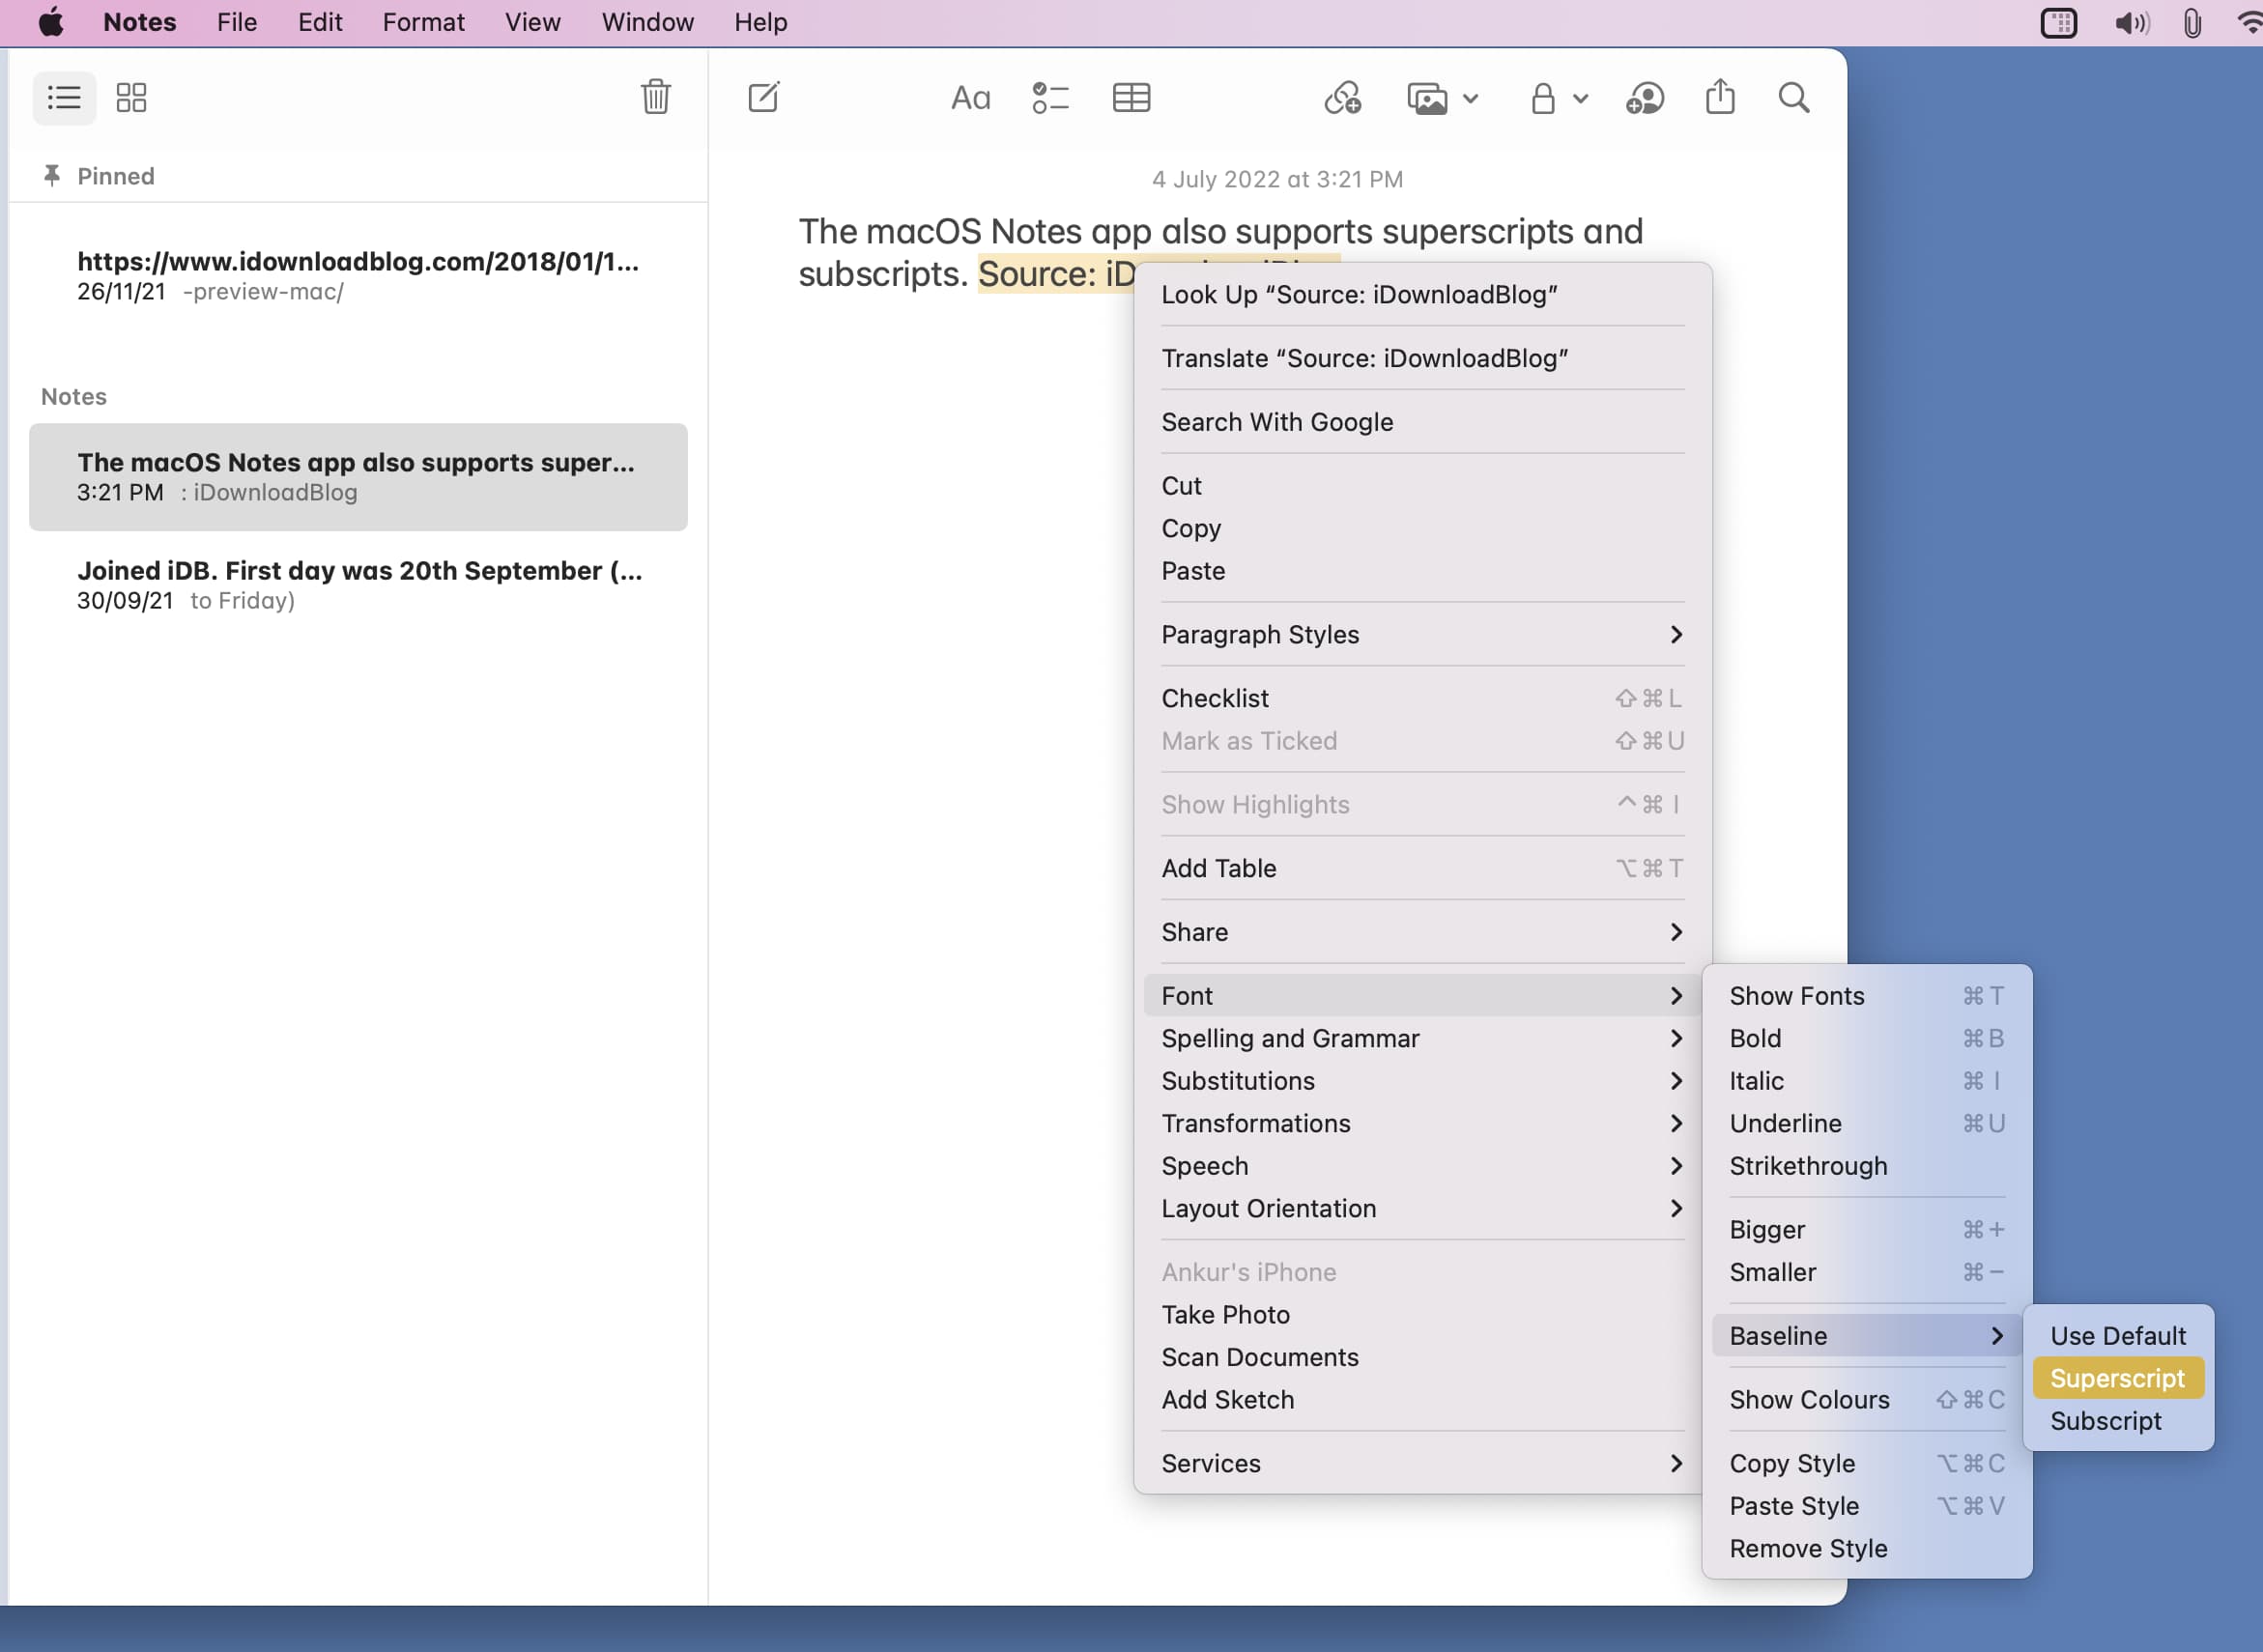Expand Baseline submenu in Font menu

tap(1866, 1335)
